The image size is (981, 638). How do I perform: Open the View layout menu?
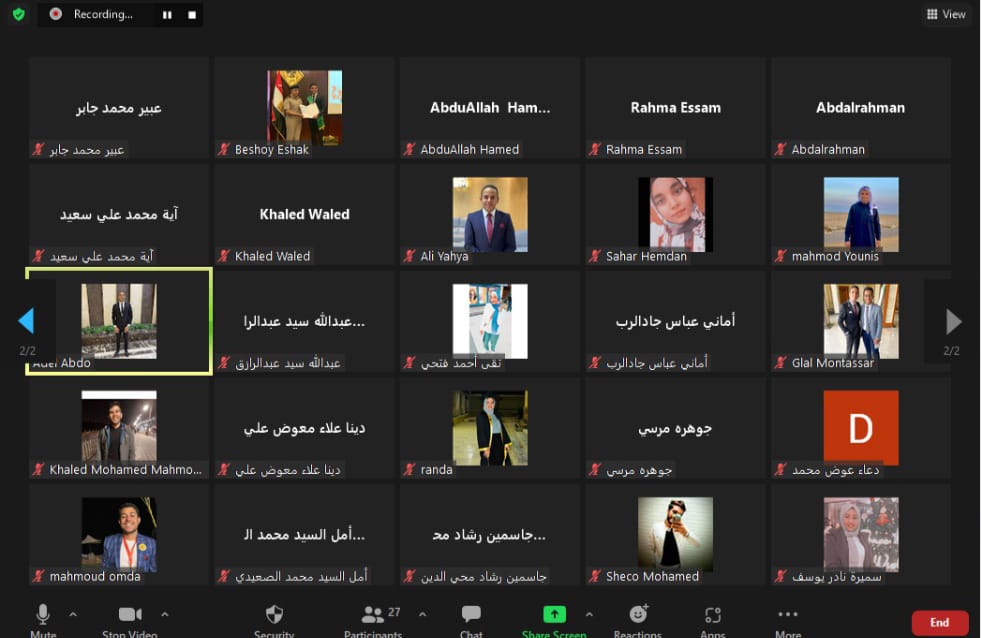tap(946, 14)
